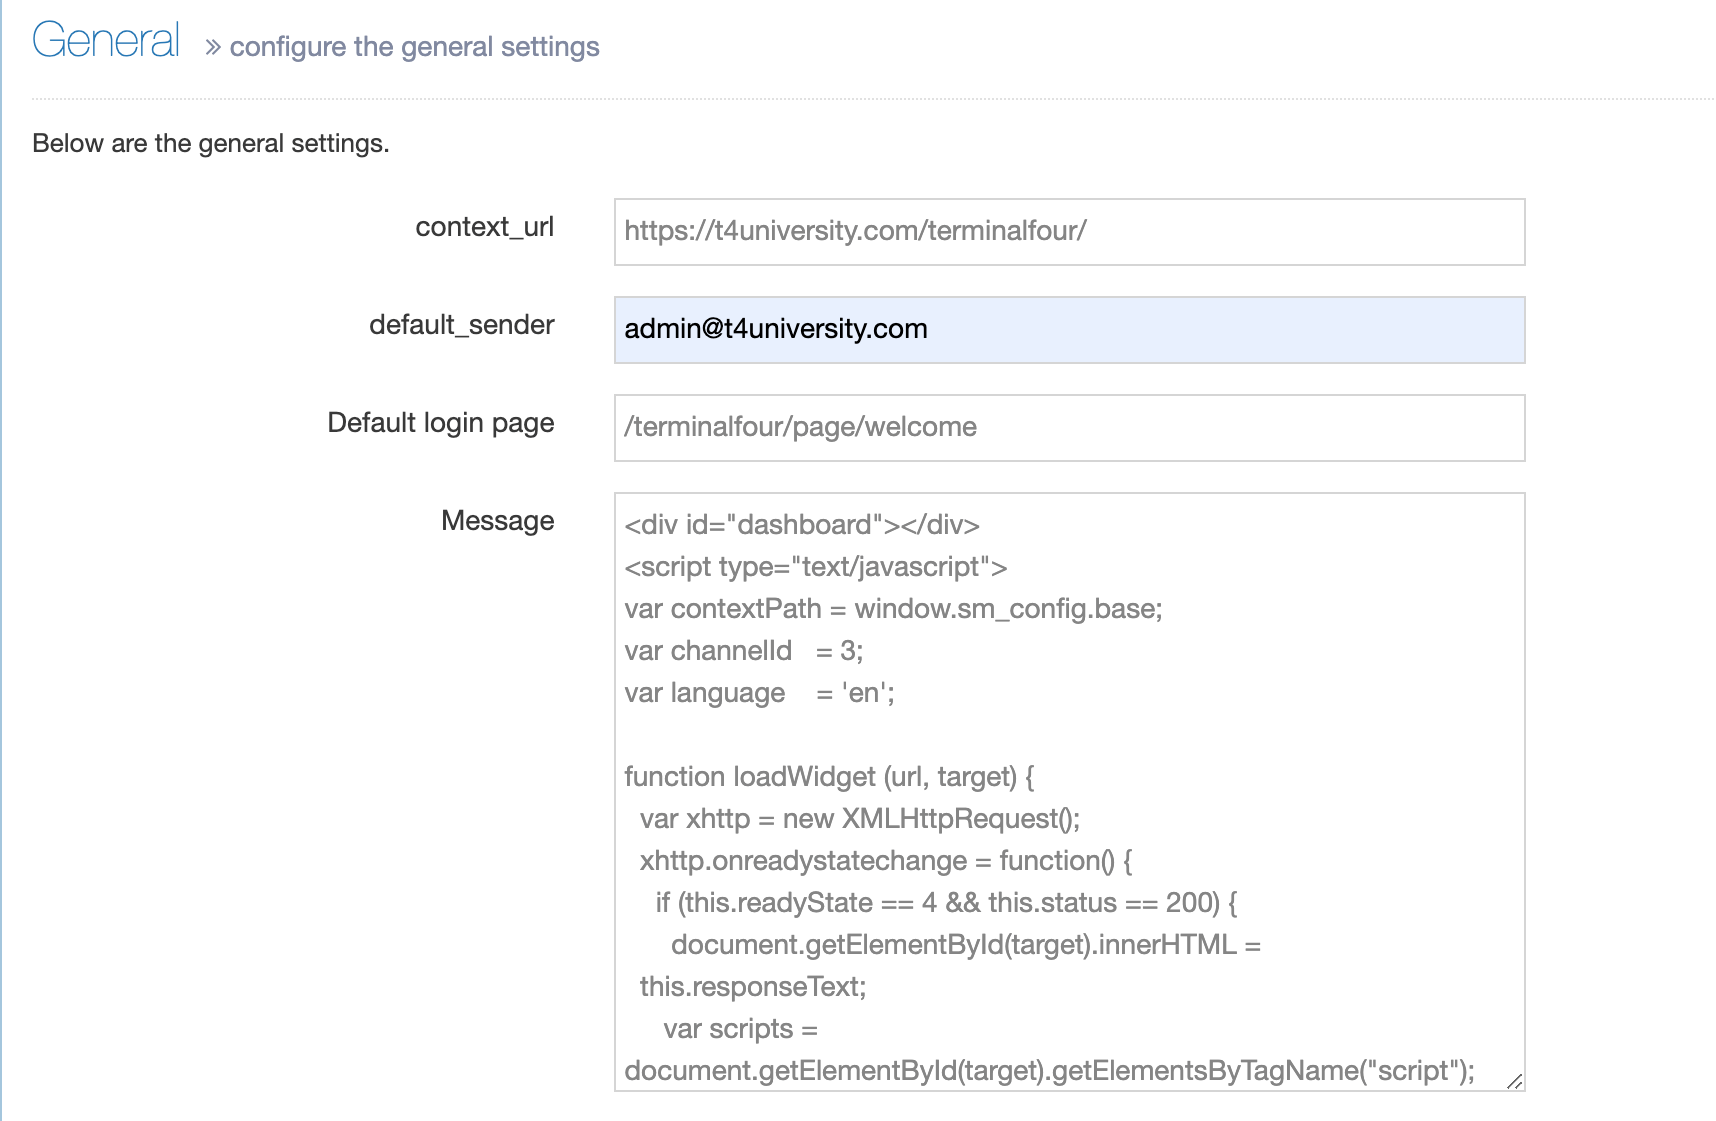
Task: Click the 'var channelId = 3' line
Action: click(743, 651)
